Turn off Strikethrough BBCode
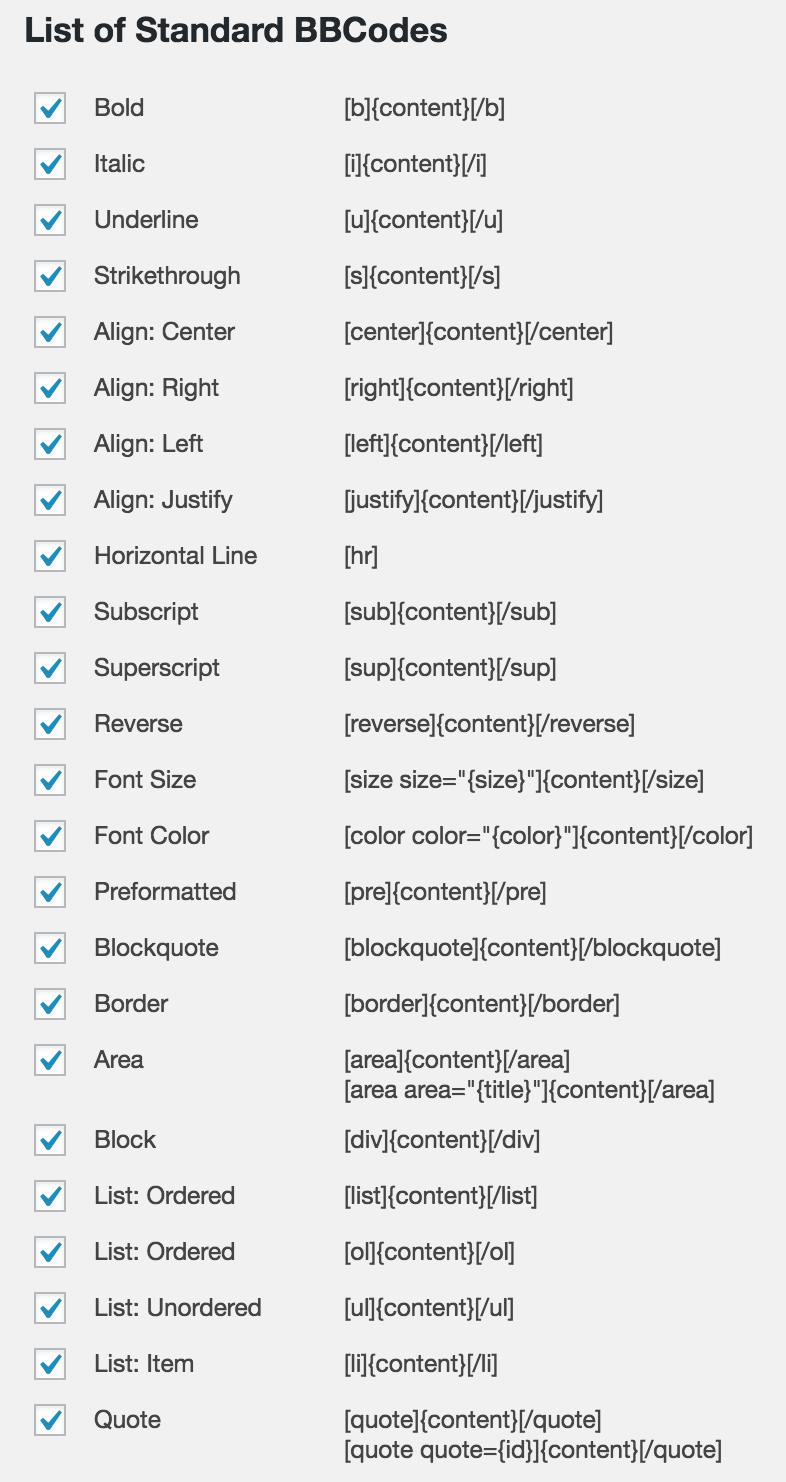 [50, 276]
